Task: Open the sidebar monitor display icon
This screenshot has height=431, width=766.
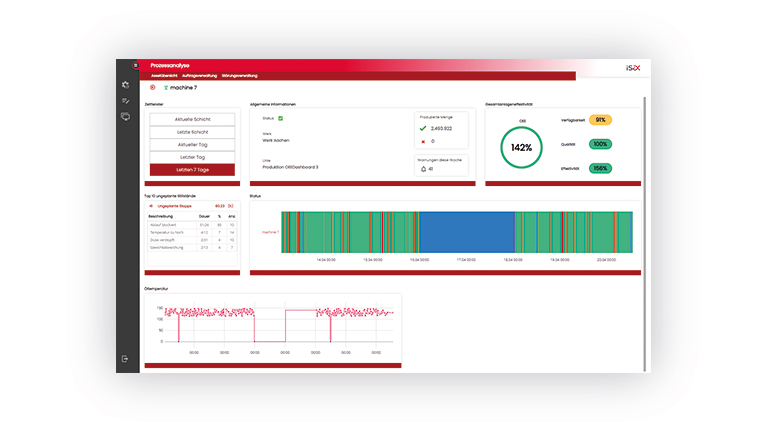Action: 126,116
